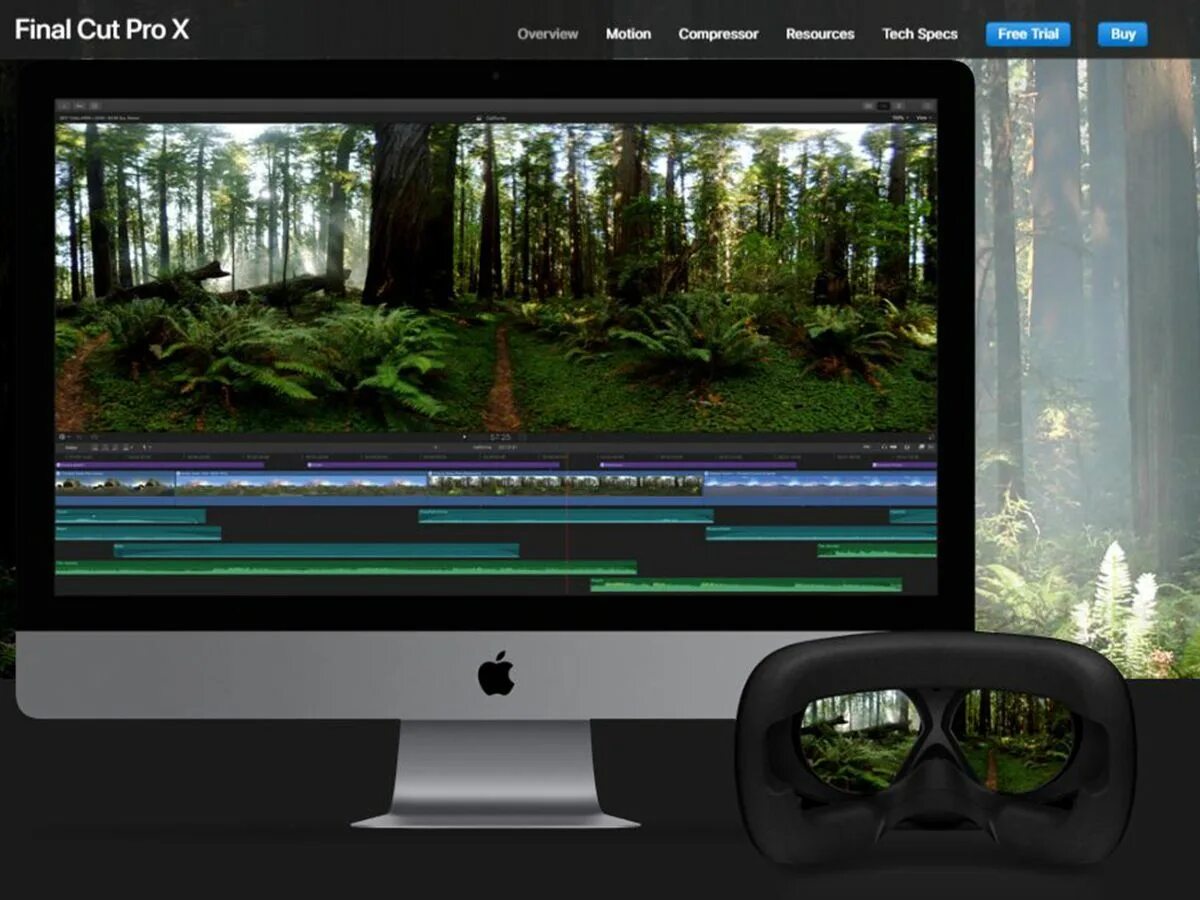Click the 57:25 timecode display under the viewer
Screen dimensions: 1200x900
[x=500, y=437]
